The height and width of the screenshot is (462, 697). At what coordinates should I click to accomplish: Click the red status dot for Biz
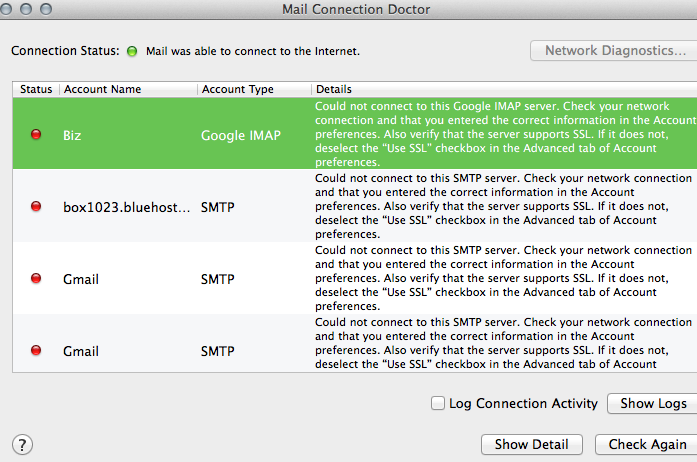[x=36, y=134]
